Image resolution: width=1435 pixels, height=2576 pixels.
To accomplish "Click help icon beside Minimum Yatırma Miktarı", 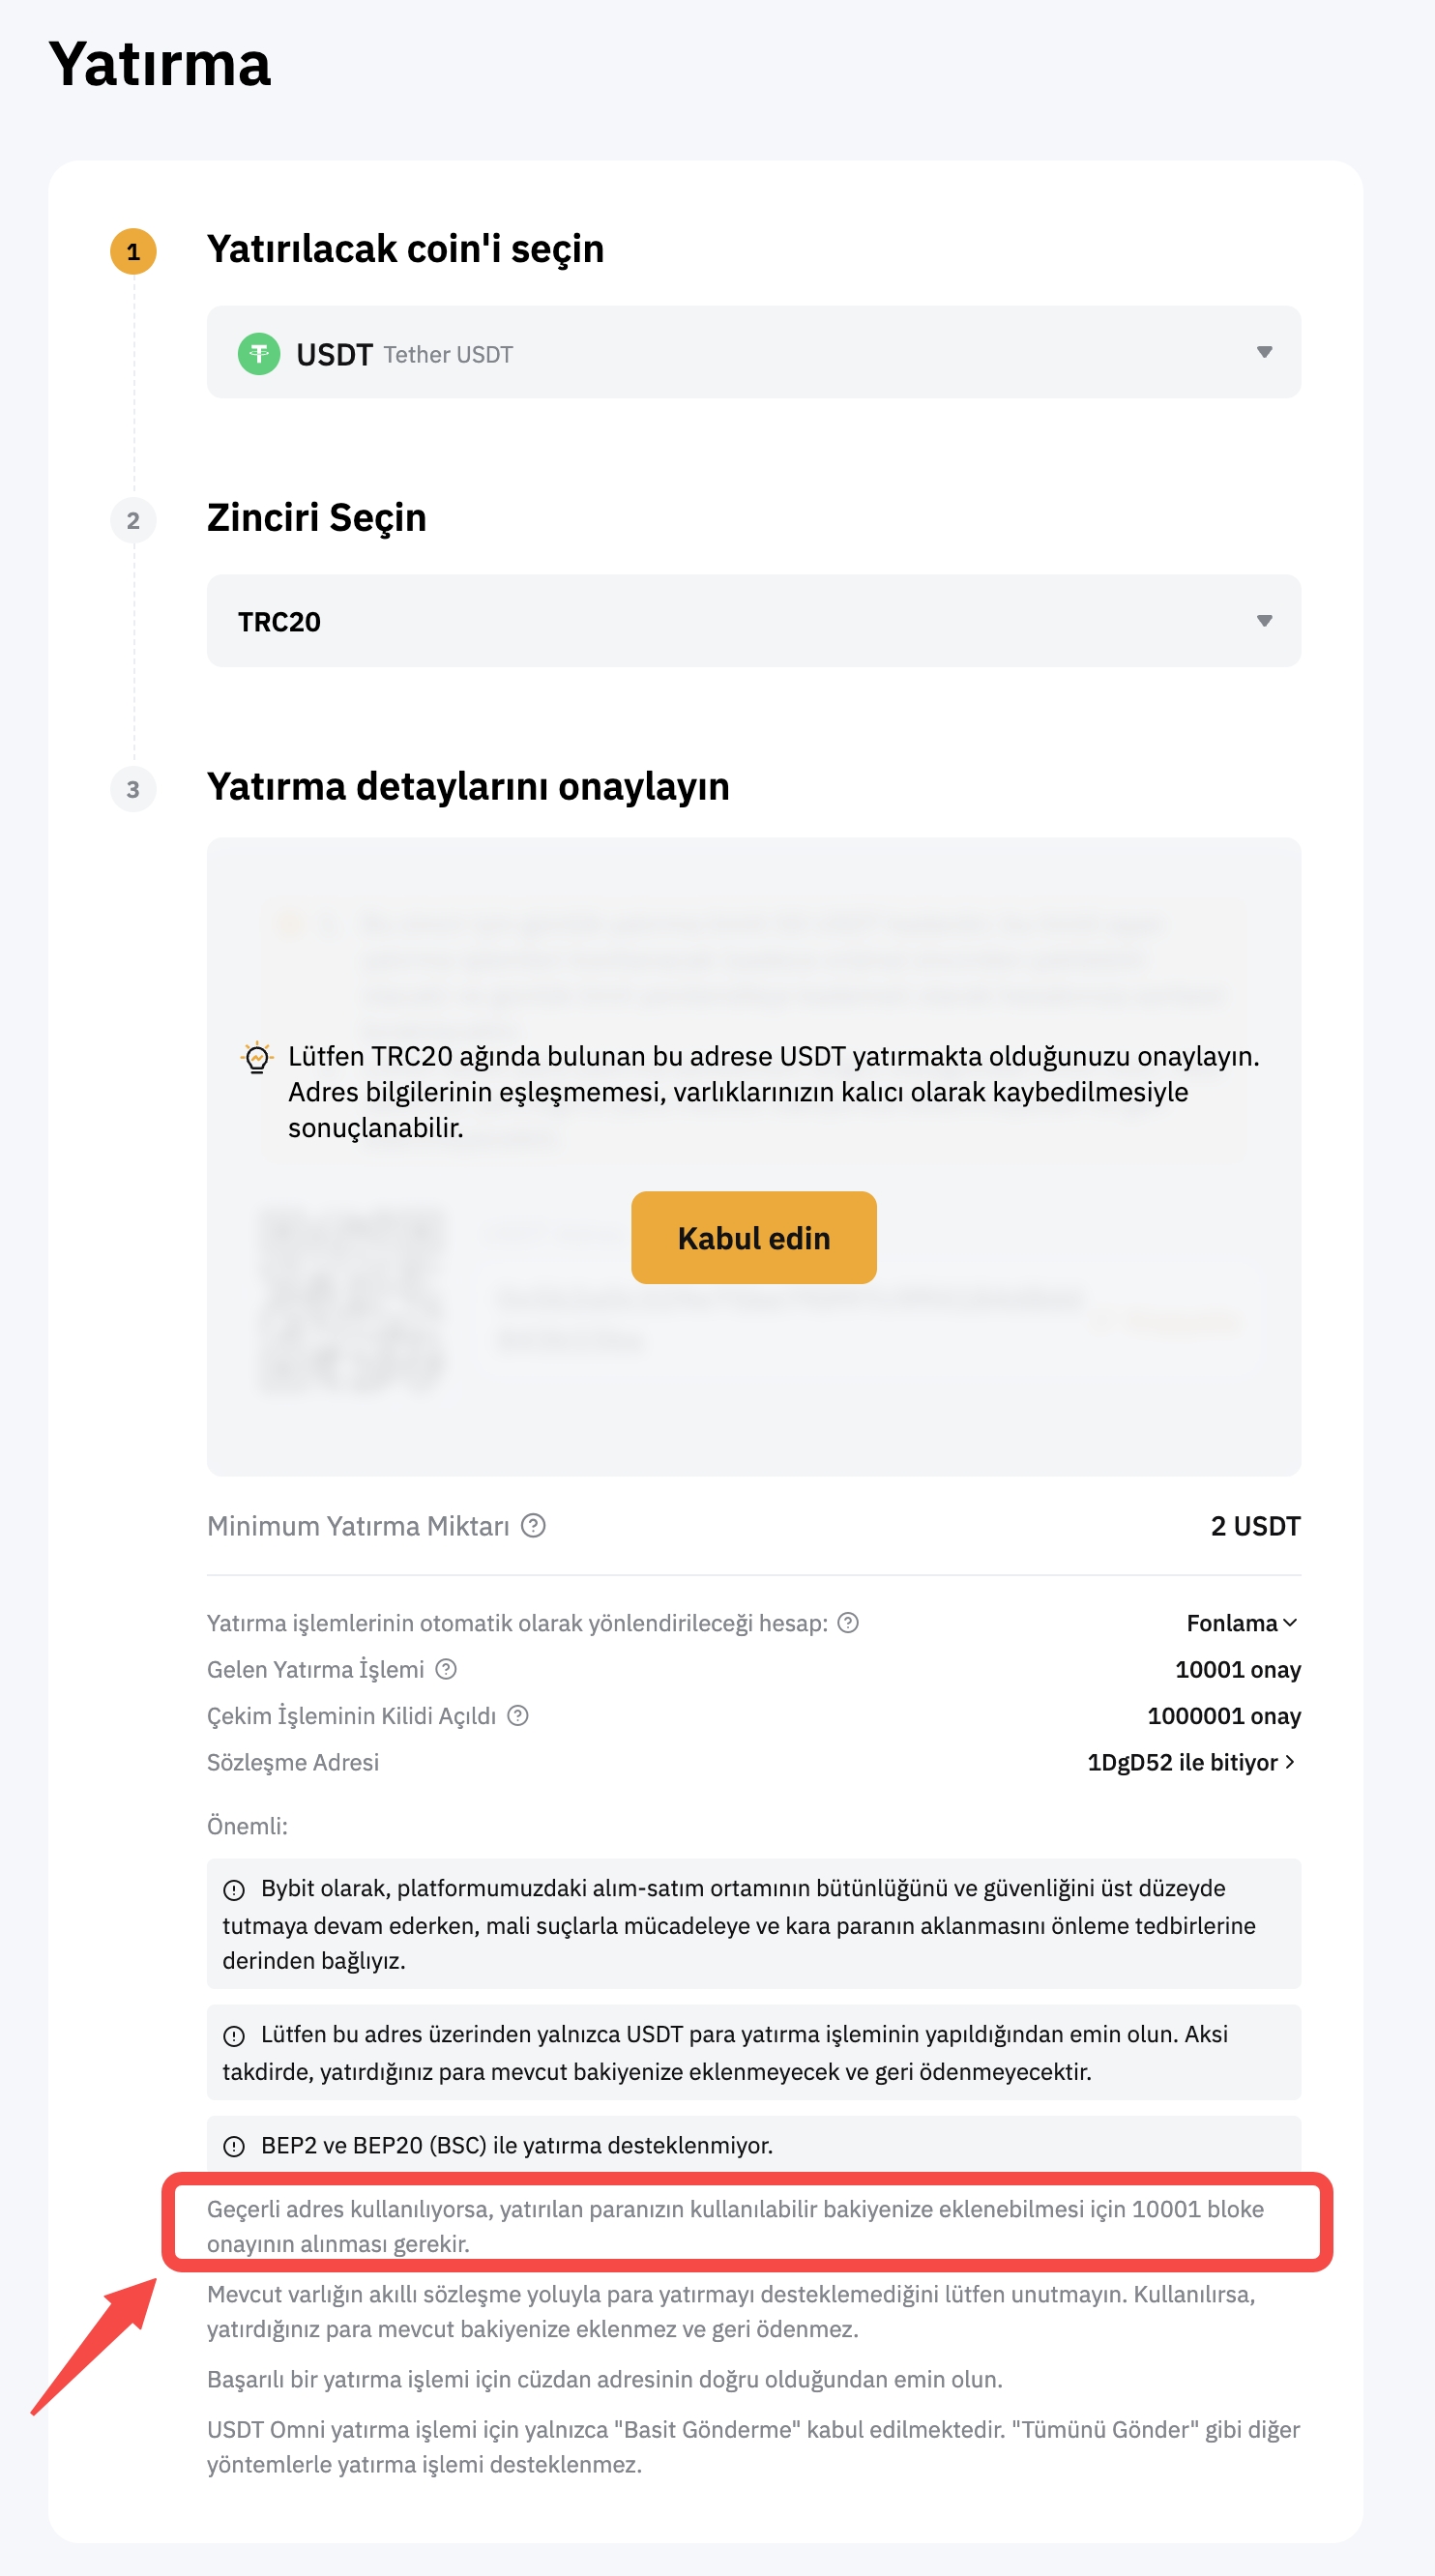I will click(x=534, y=1526).
